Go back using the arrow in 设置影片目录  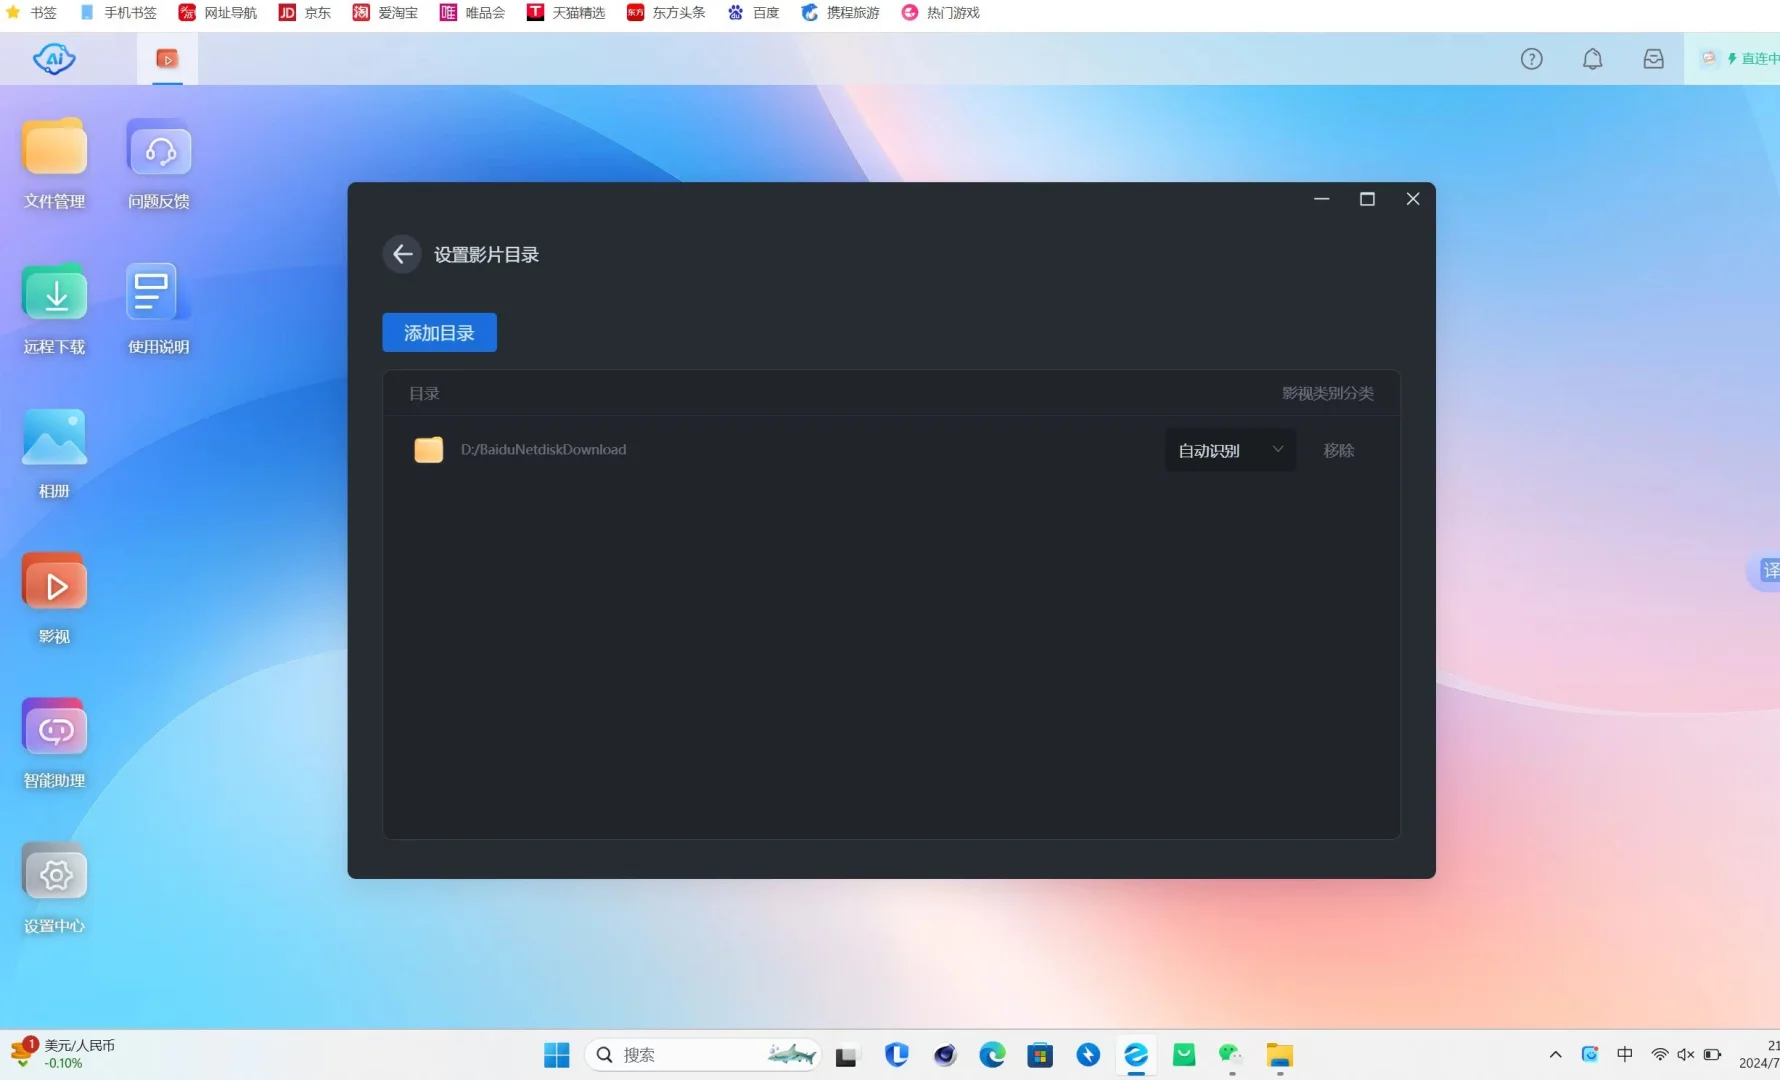[x=401, y=254]
